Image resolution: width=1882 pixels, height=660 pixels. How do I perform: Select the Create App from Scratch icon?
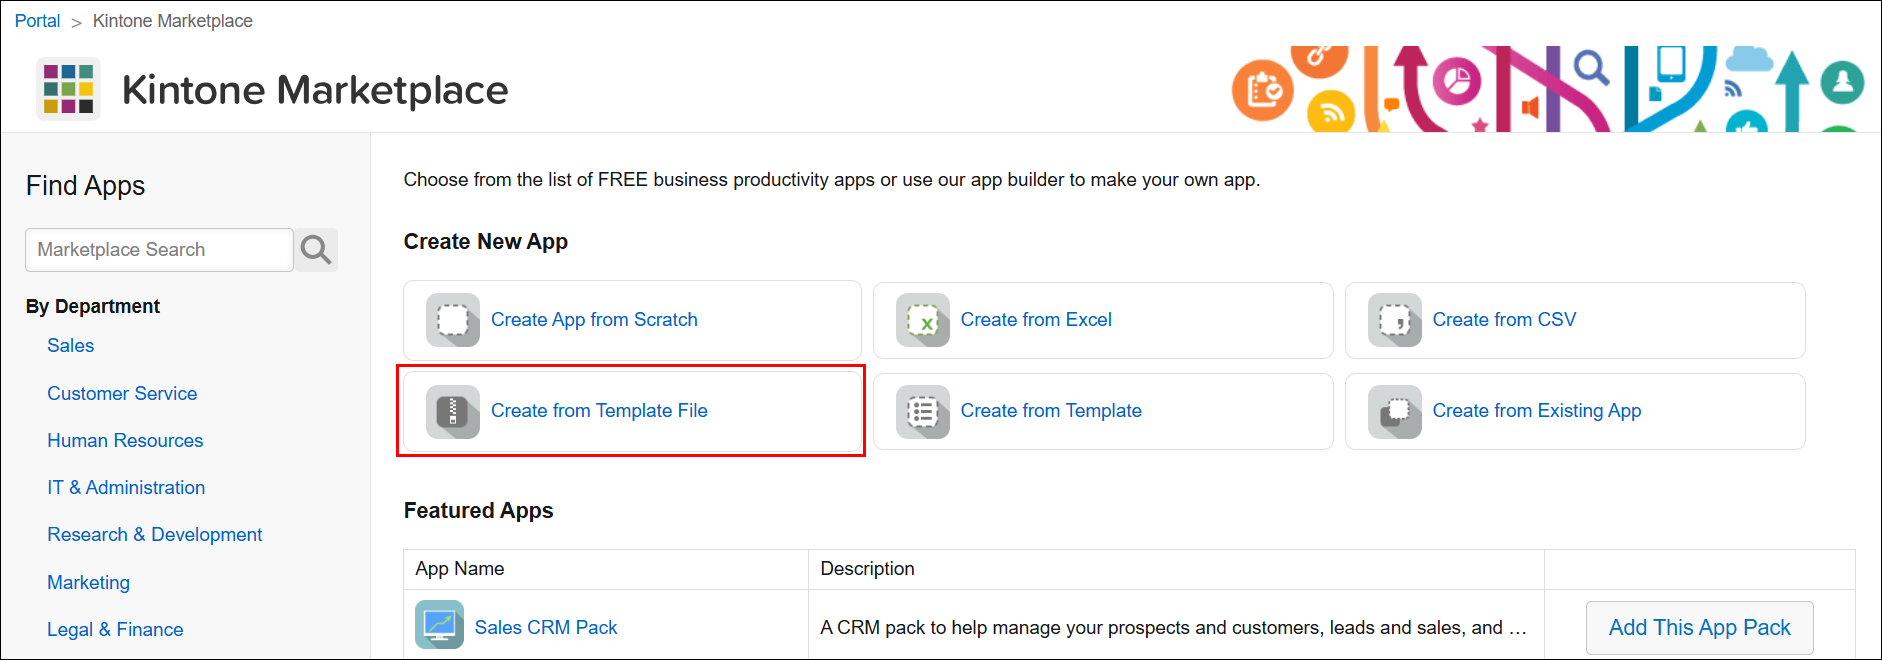tap(452, 320)
